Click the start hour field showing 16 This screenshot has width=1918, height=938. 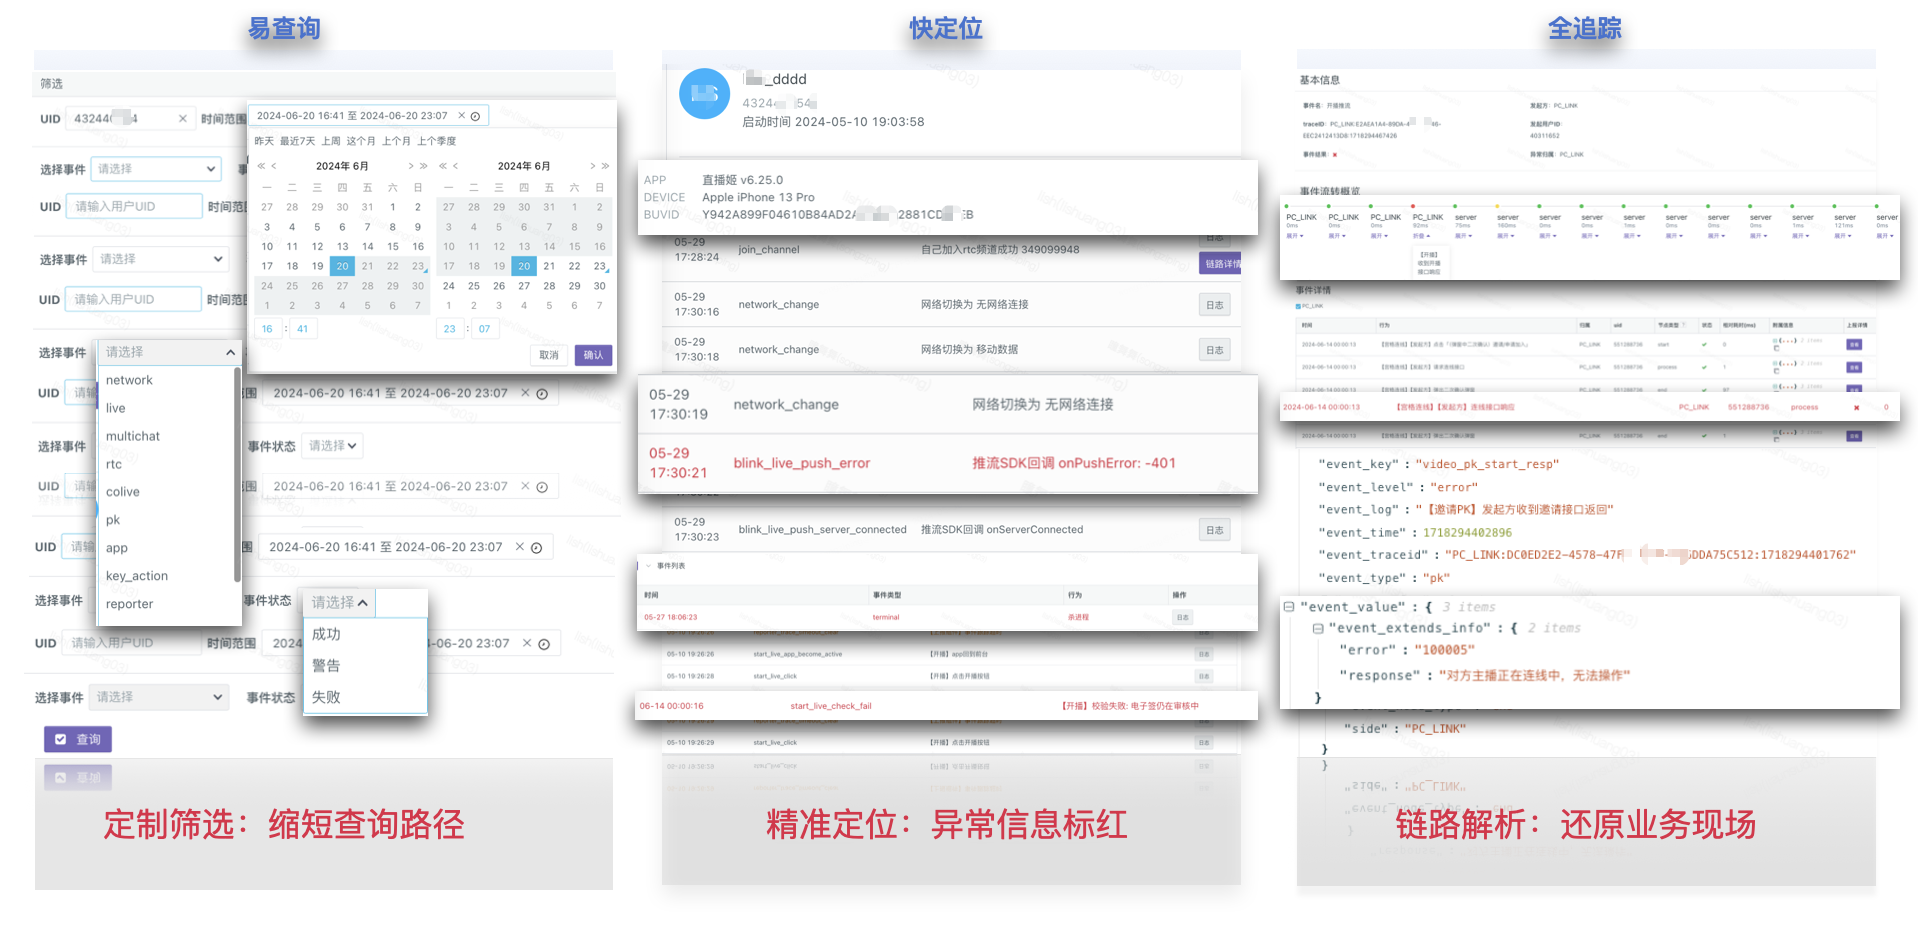(267, 329)
